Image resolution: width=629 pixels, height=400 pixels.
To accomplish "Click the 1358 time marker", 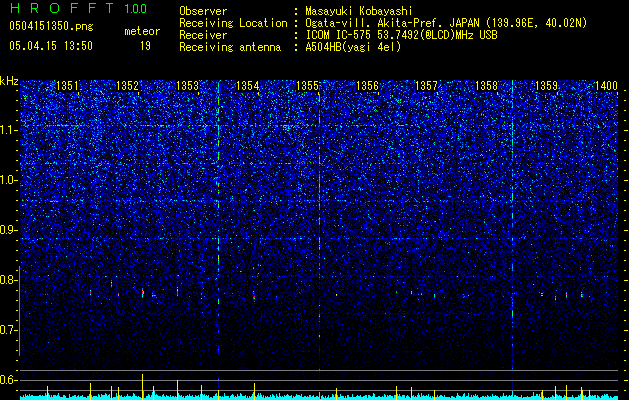I will click(x=486, y=86).
